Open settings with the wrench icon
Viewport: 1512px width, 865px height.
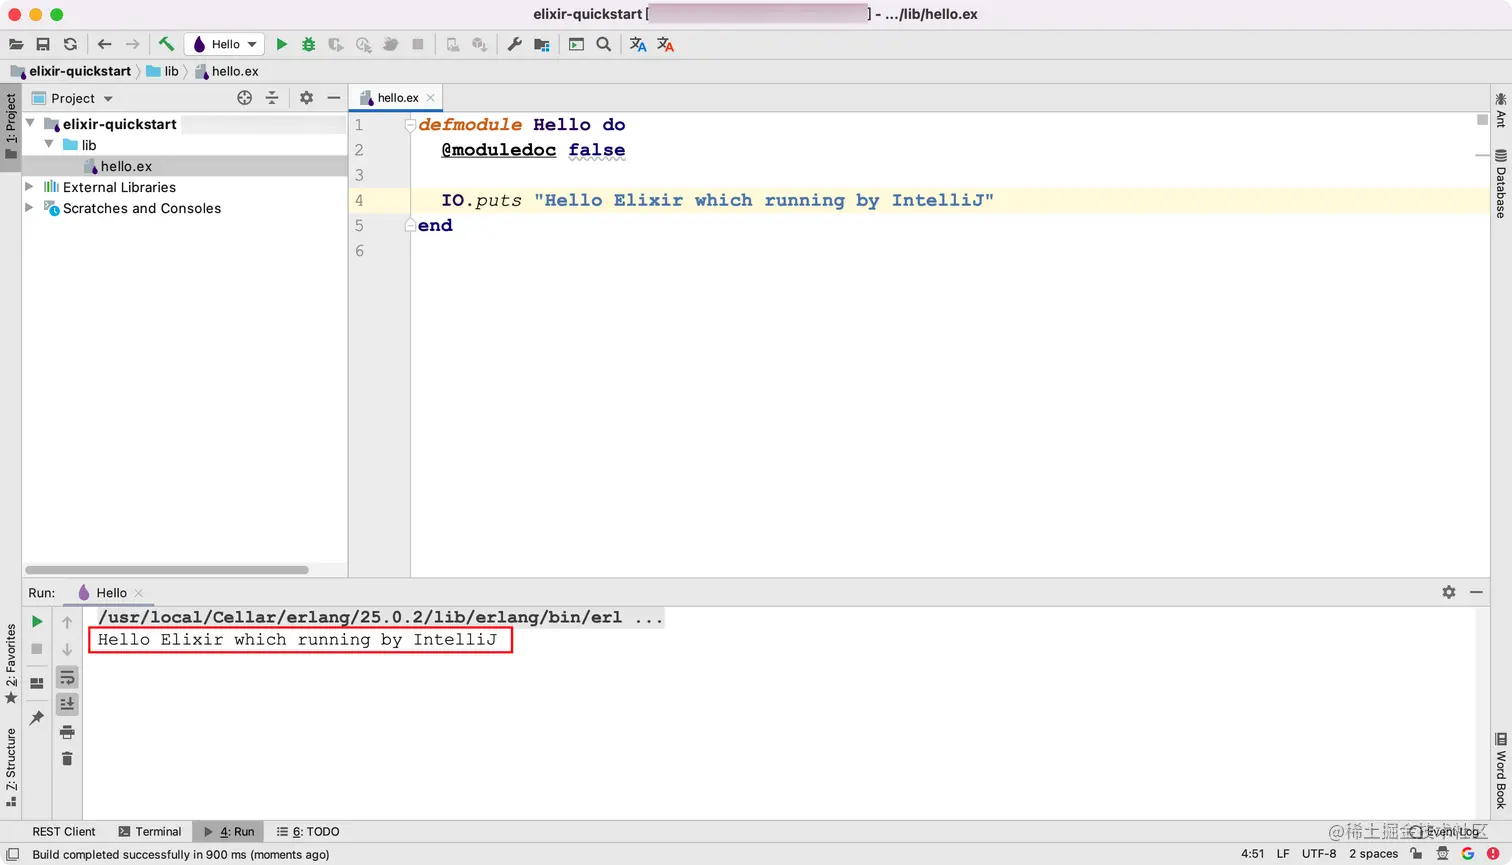pos(515,44)
